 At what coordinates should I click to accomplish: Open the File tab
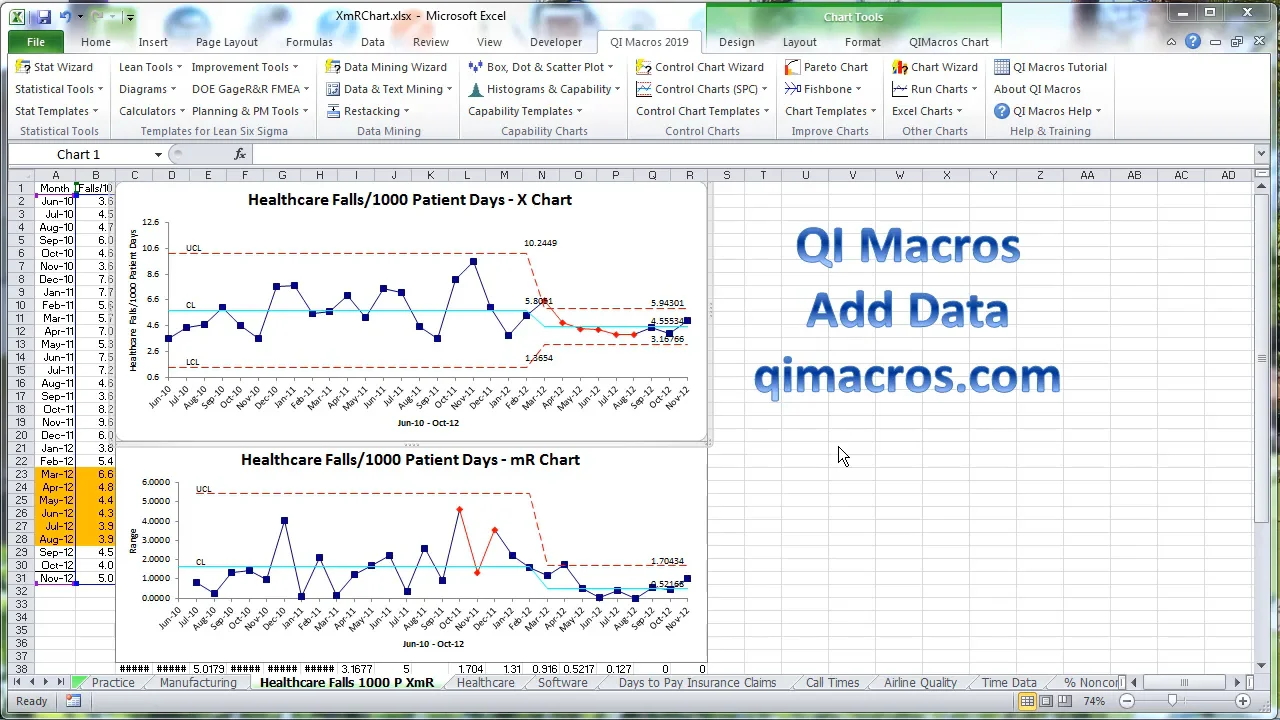35,42
